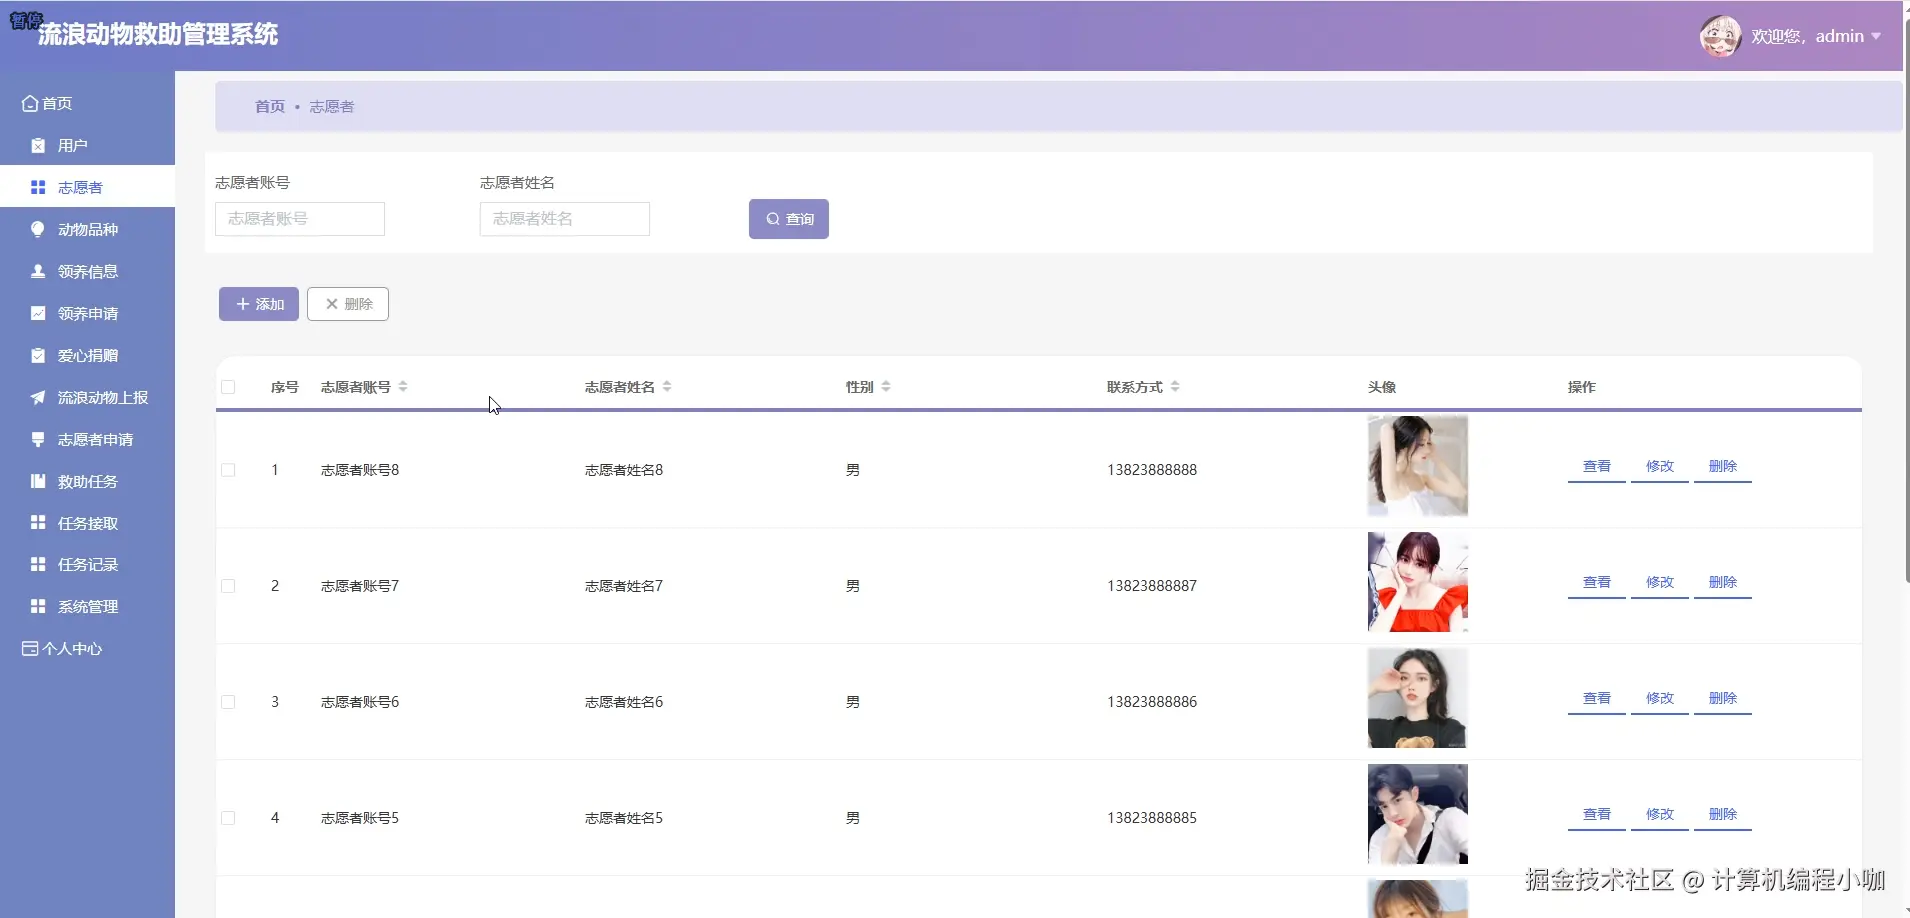Click the 爱心捐赠 clipboard icon
The image size is (1910, 918).
pos(38,356)
